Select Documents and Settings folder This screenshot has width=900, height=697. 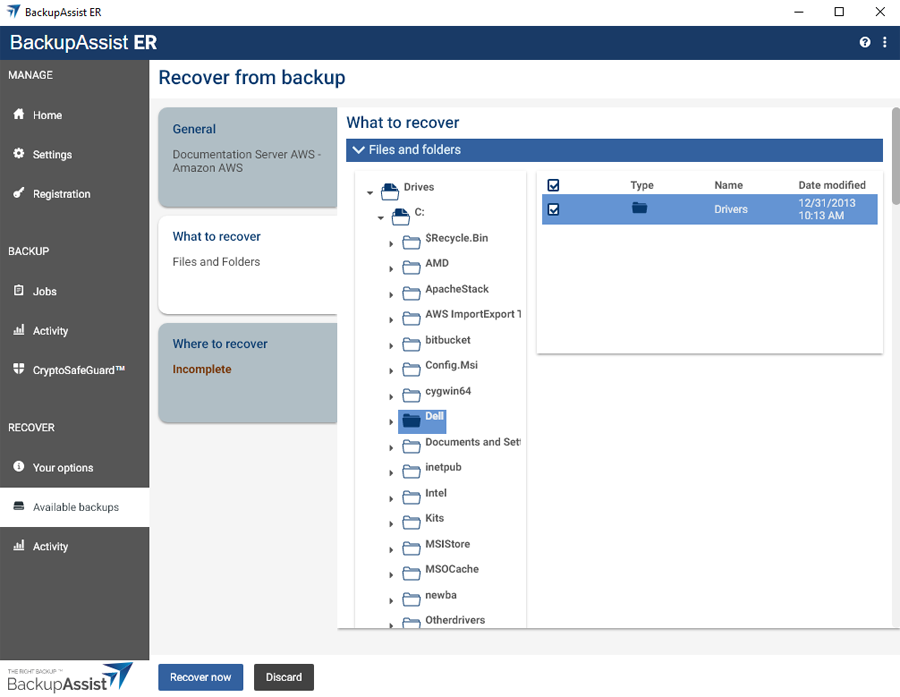473,442
